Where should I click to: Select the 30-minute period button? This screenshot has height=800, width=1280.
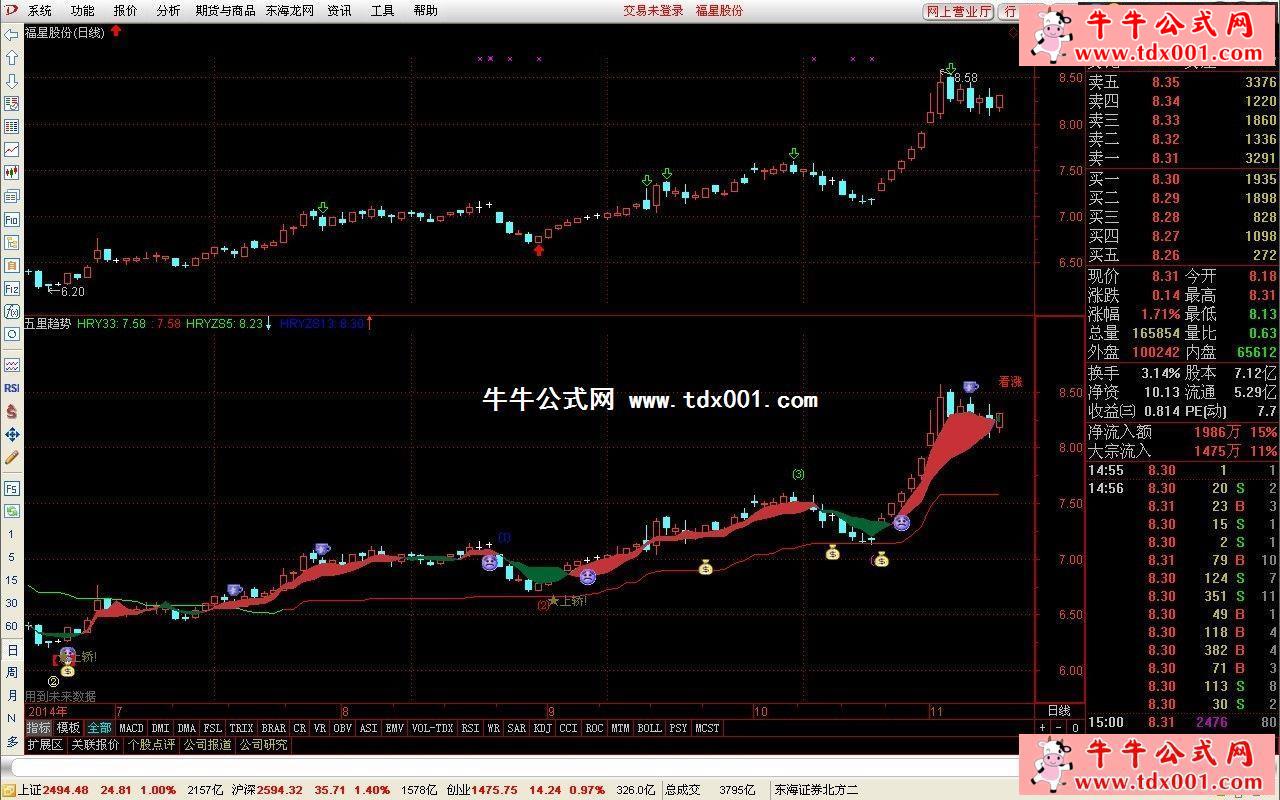point(12,603)
